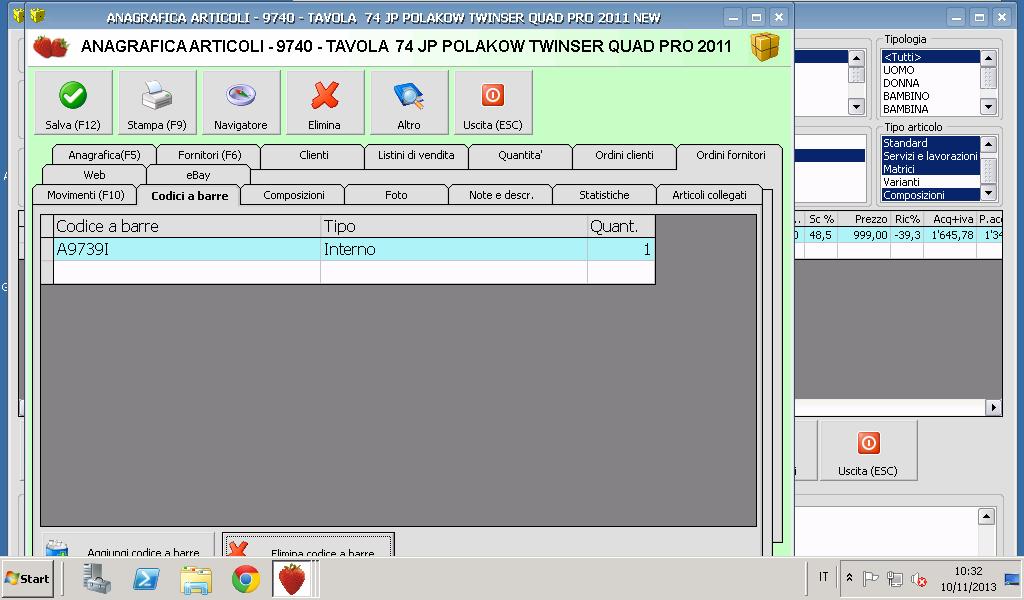Viewport: 1024px width, 600px height.
Task: Click the Stampa (F9) printer button
Action: (x=157, y=103)
